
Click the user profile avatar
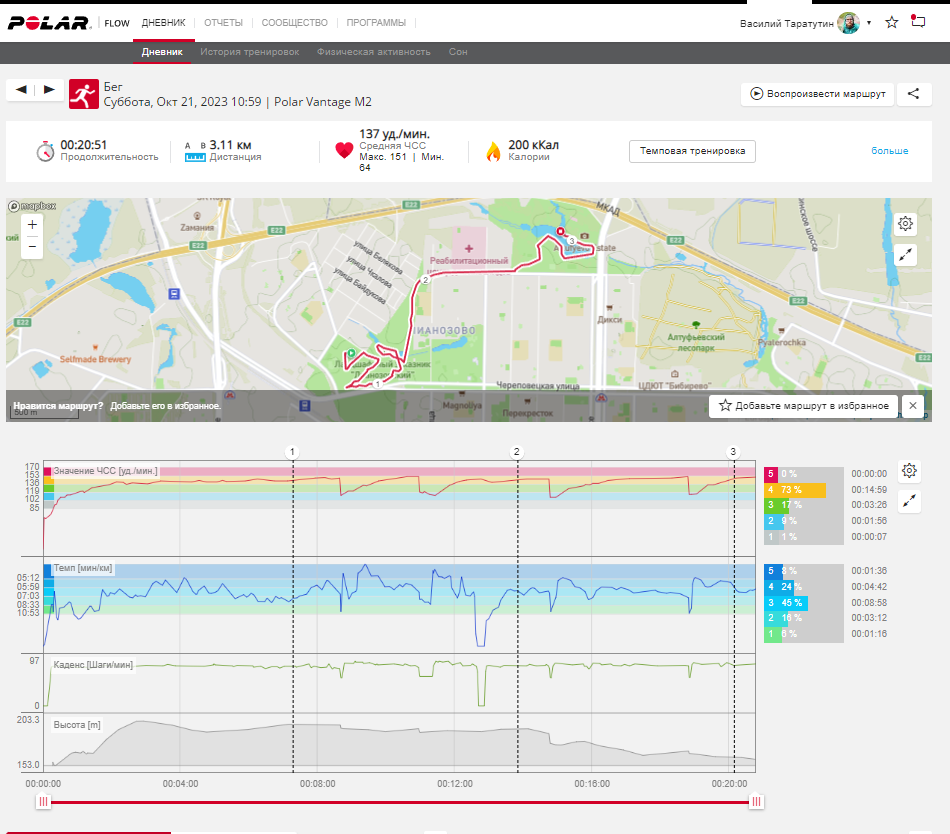coord(848,23)
